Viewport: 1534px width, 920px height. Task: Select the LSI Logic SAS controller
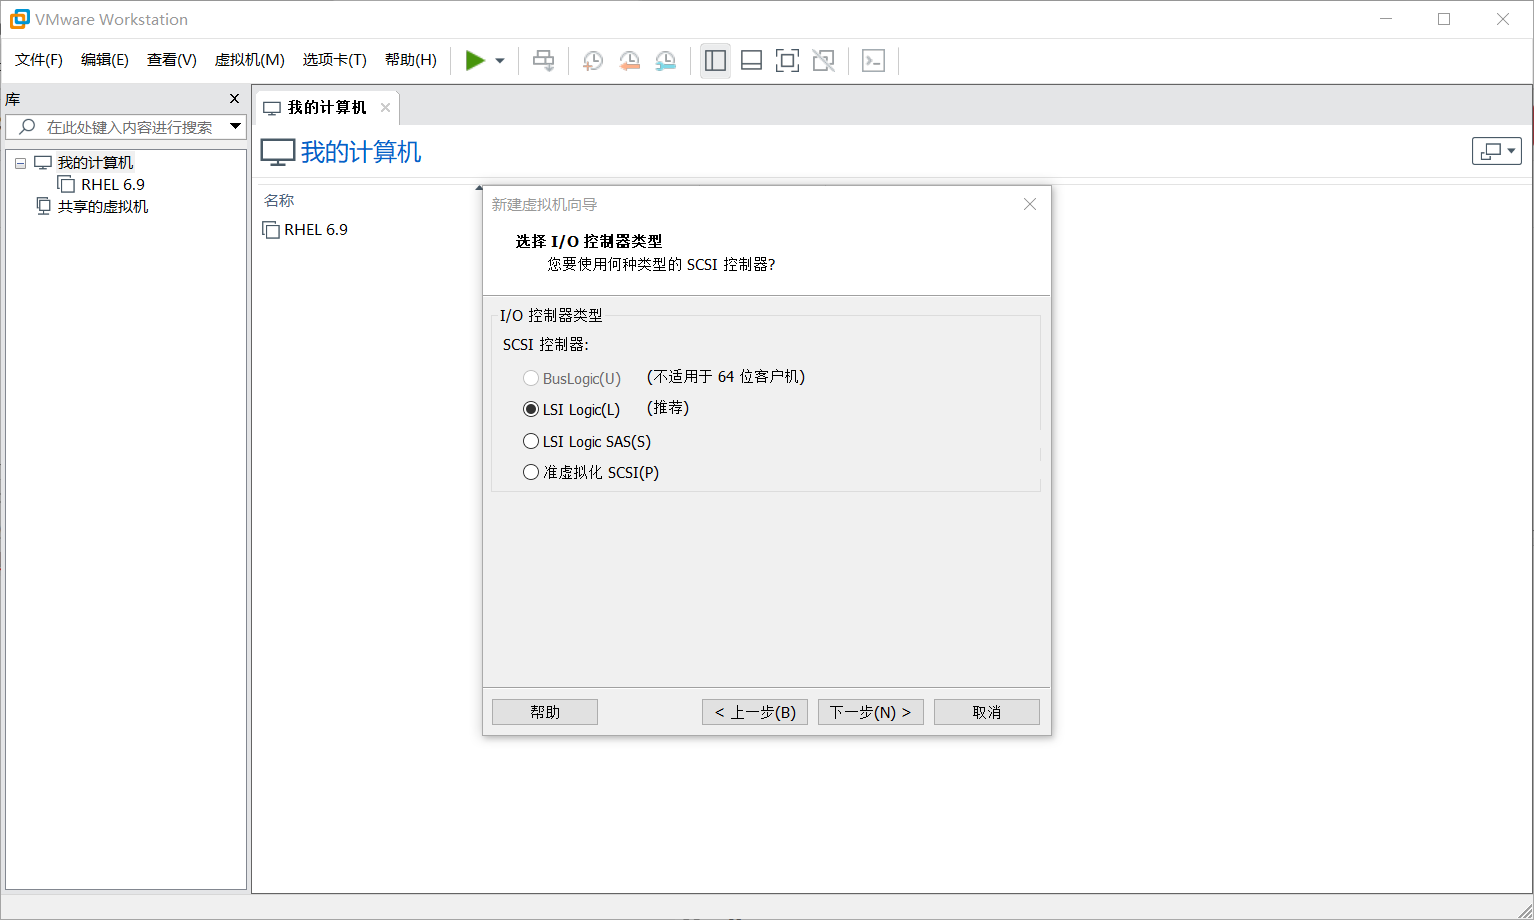531,440
